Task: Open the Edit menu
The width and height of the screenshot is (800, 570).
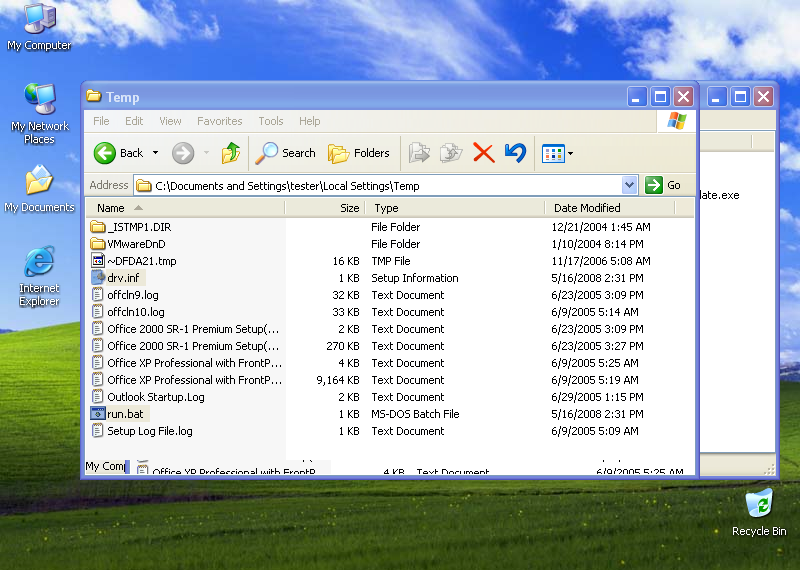Action: tap(134, 121)
